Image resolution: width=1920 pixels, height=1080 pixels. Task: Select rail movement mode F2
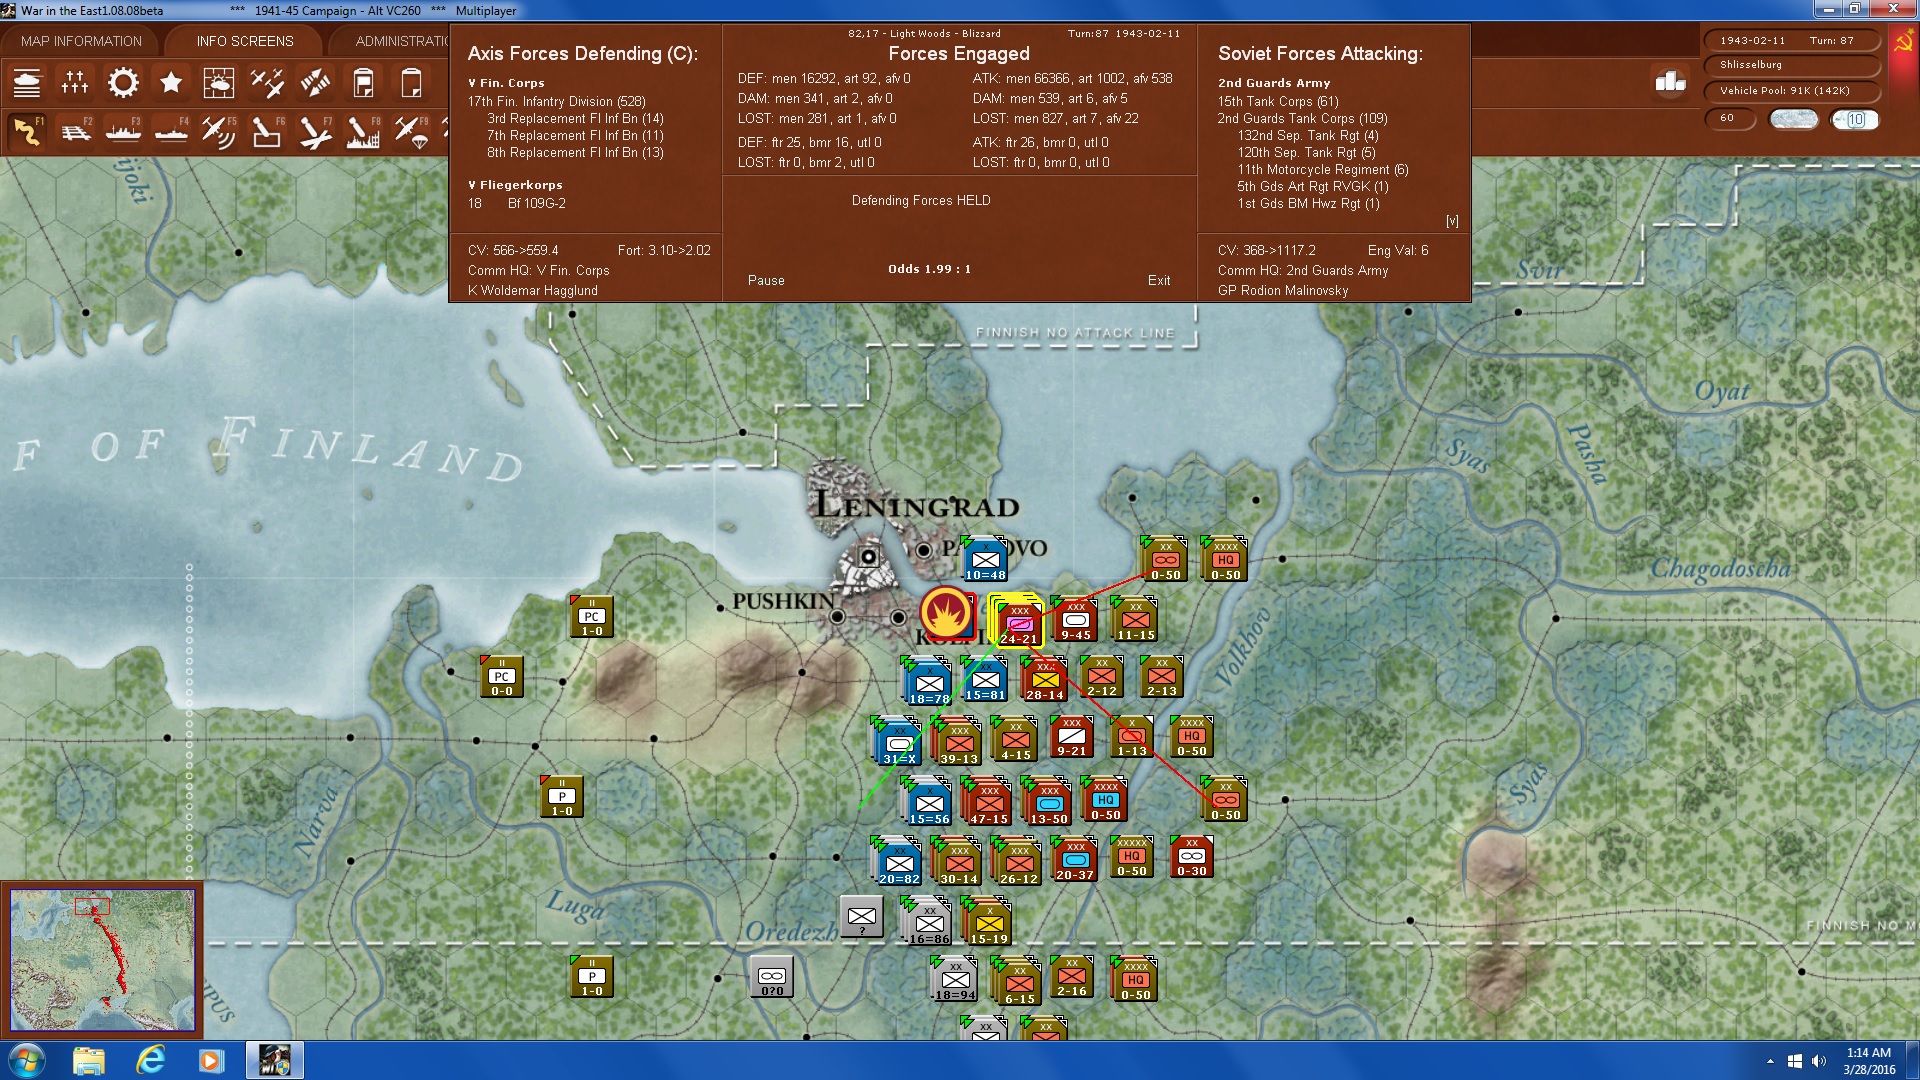75,131
